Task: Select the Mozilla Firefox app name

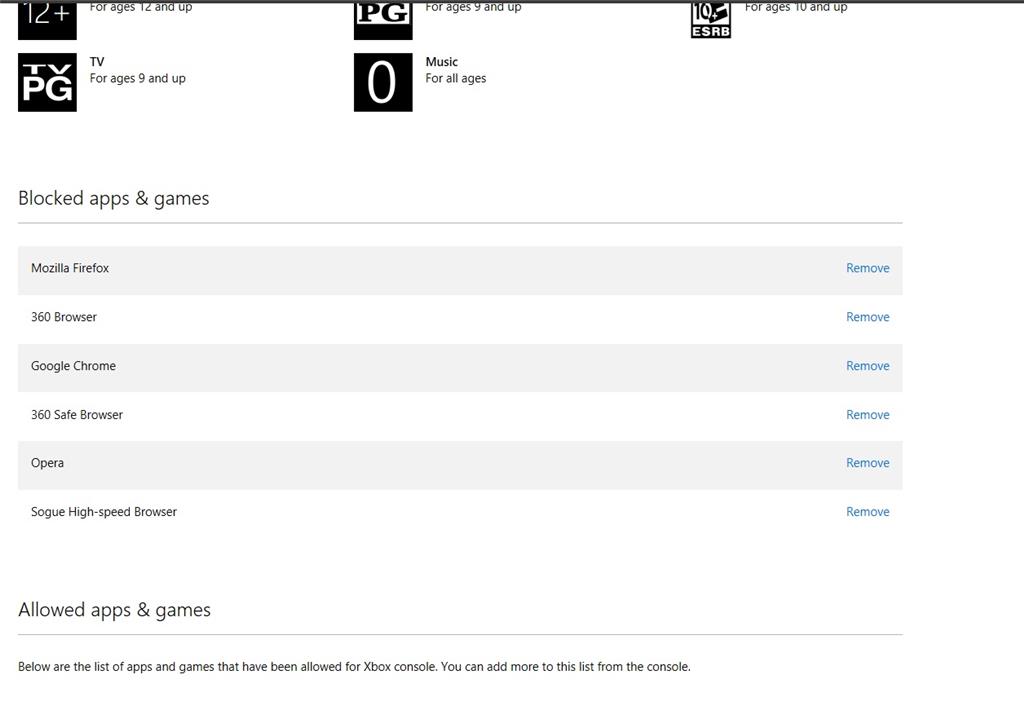Action: click(70, 268)
